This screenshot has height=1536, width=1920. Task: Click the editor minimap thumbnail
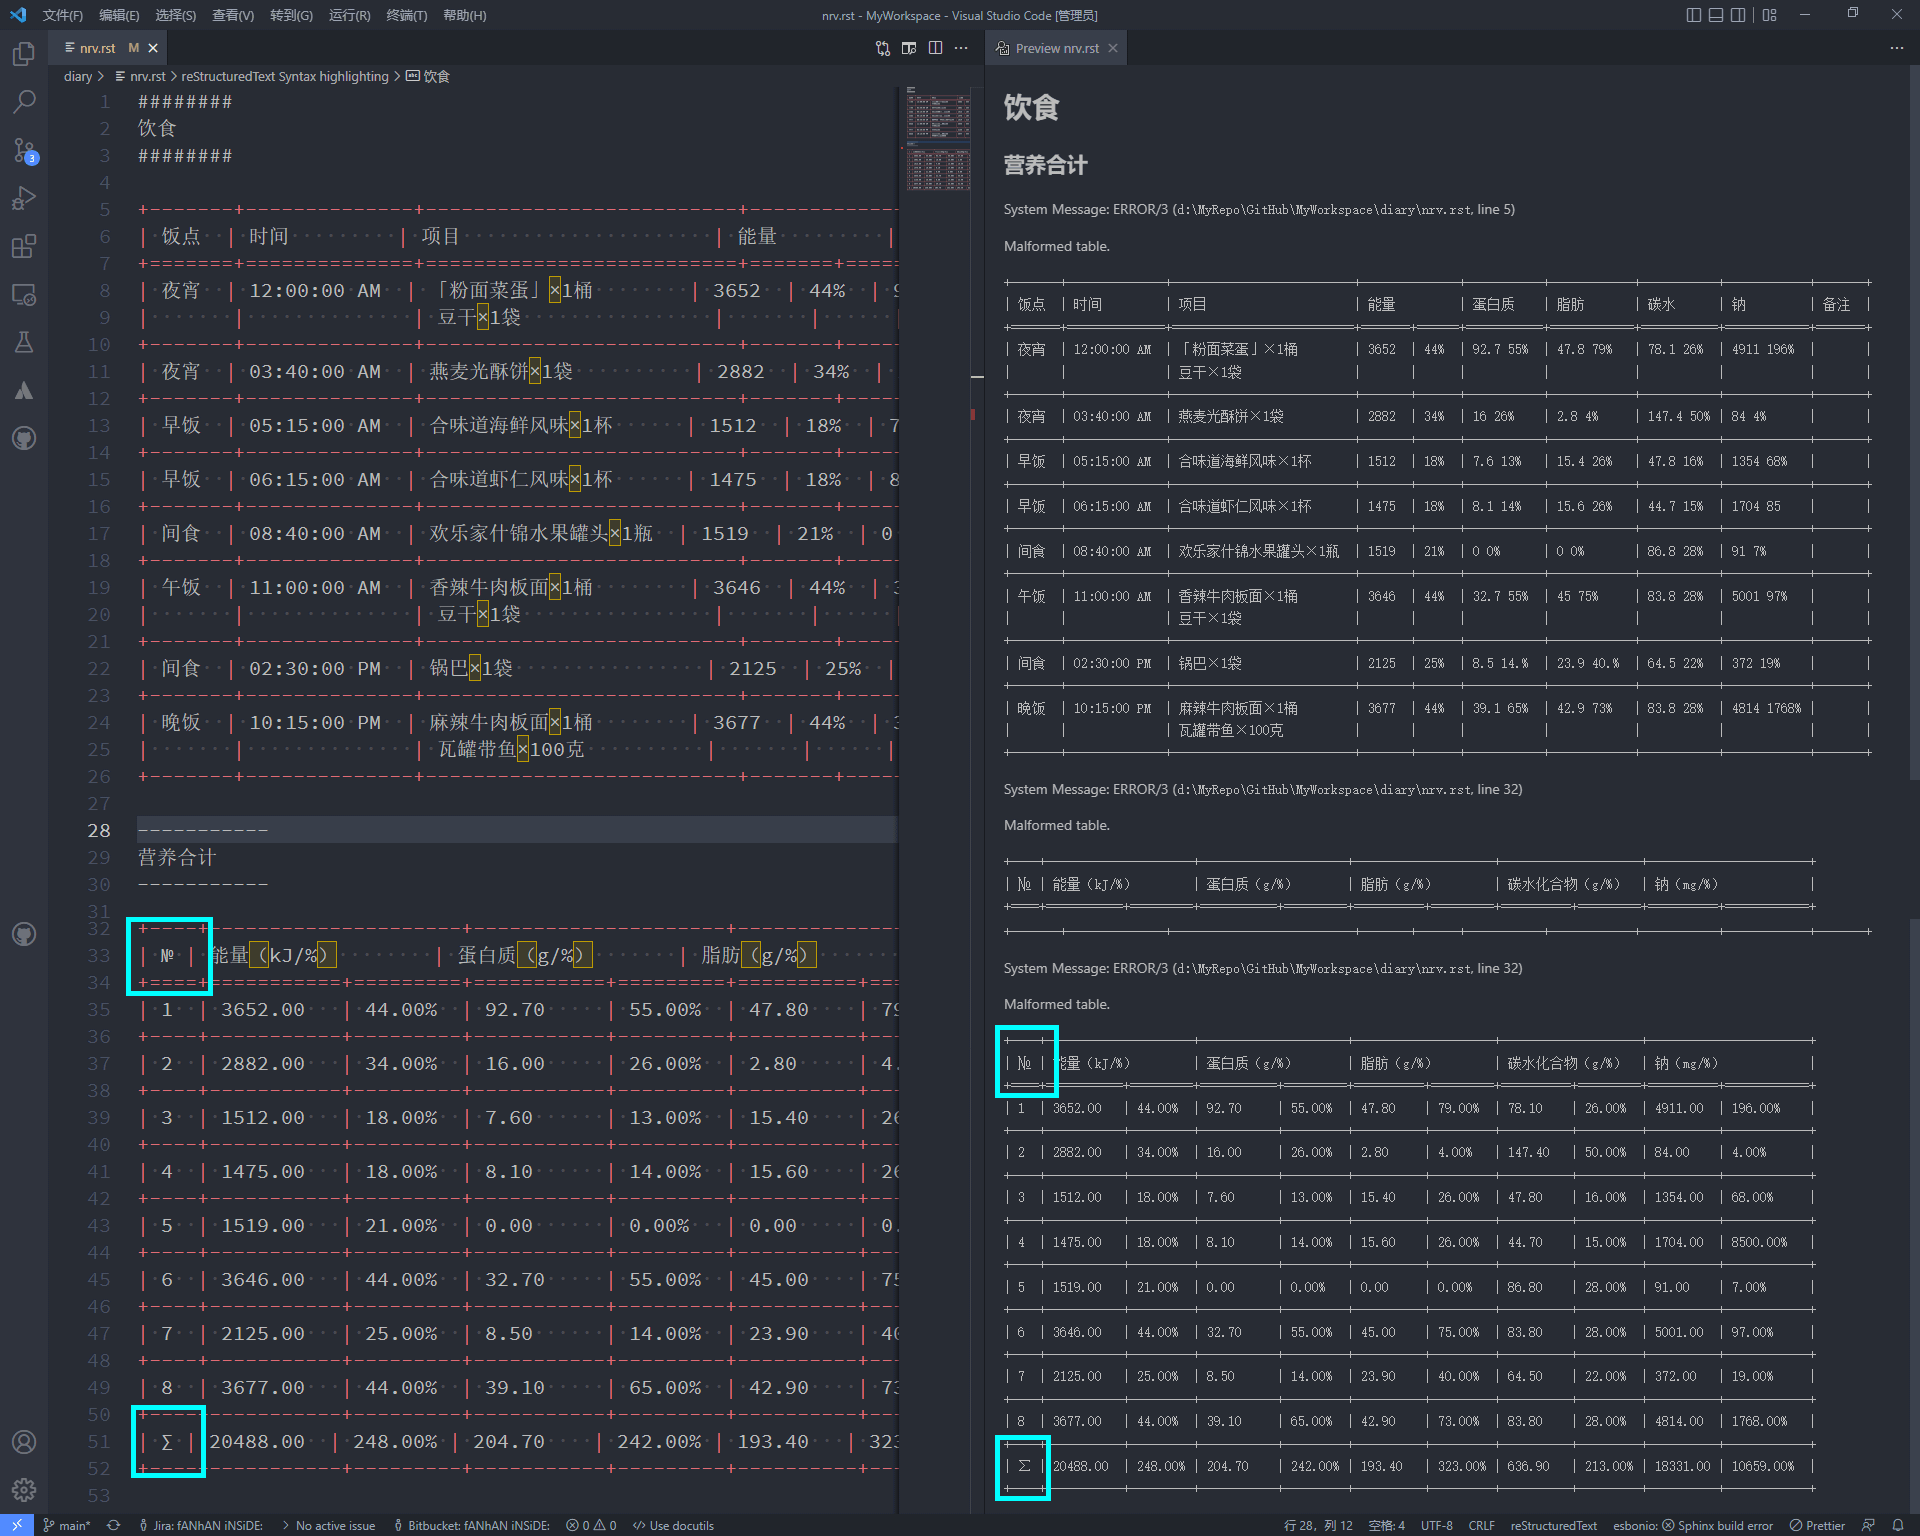pyautogui.click(x=937, y=138)
